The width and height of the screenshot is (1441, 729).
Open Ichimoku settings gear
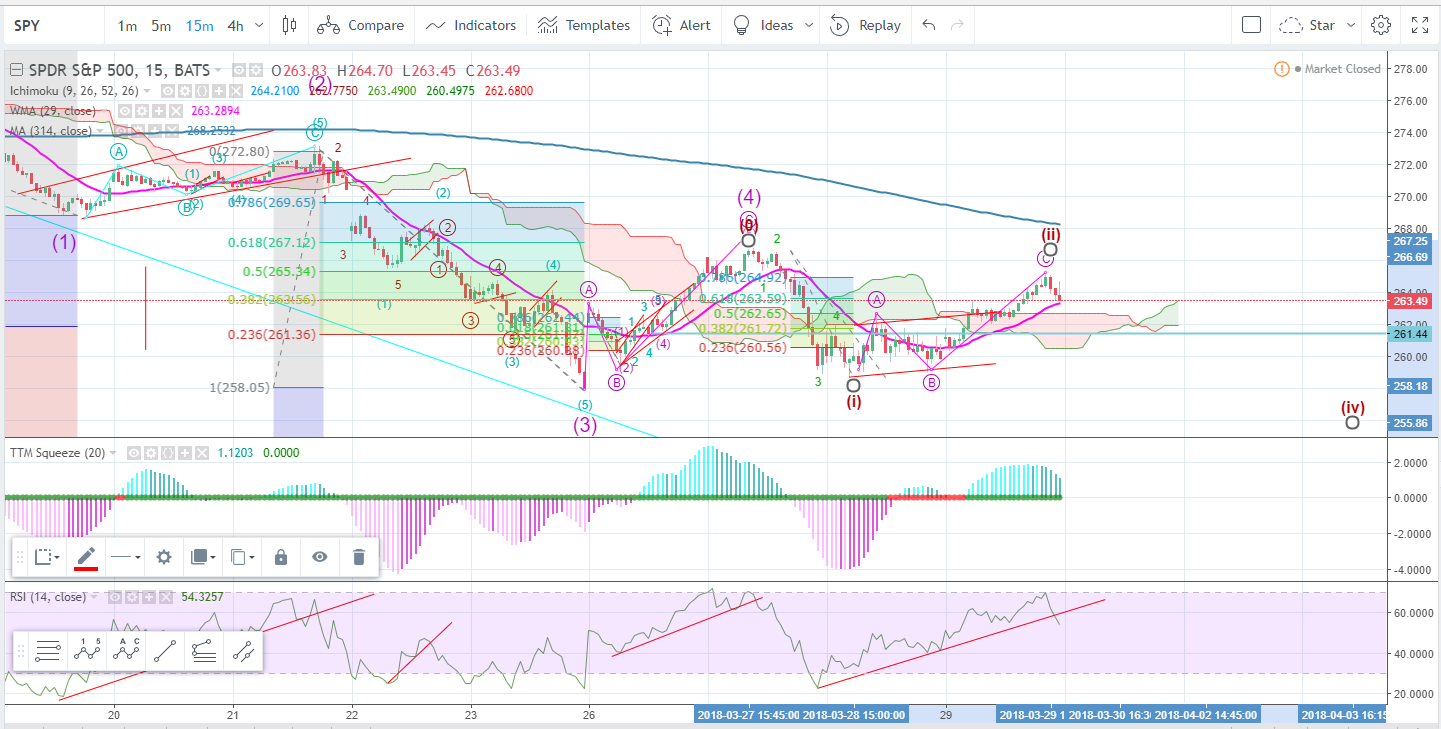(x=185, y=91)
